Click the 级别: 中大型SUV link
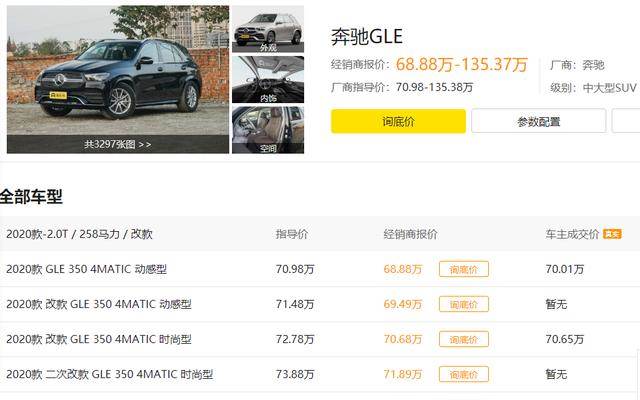This screenshot has height=400, width=640. point(593,88)
